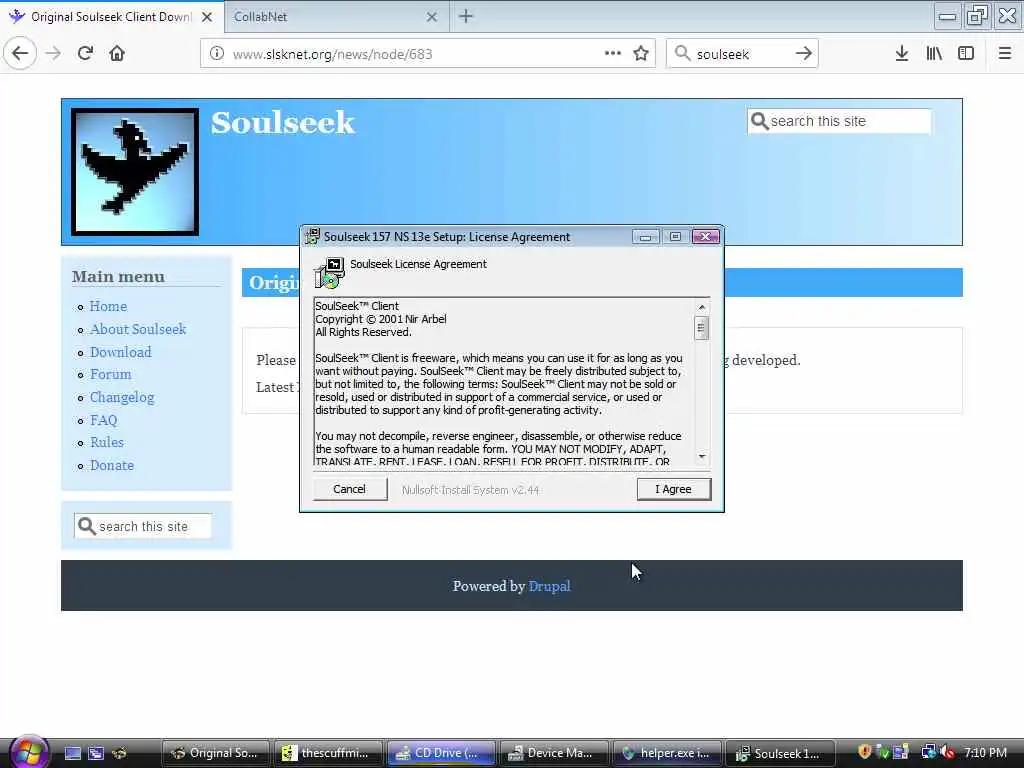Open site information icon in address bar
This screenshot has width=1024, height=768.
217,54
